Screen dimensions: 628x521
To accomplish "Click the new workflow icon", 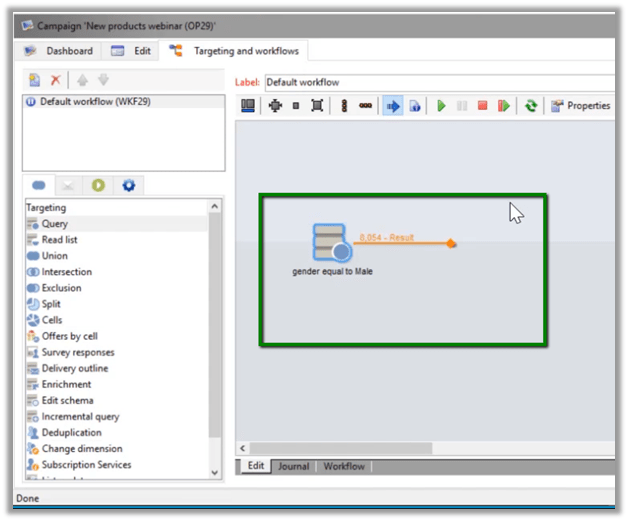I will pyautogui.click(x=35, y=80).
